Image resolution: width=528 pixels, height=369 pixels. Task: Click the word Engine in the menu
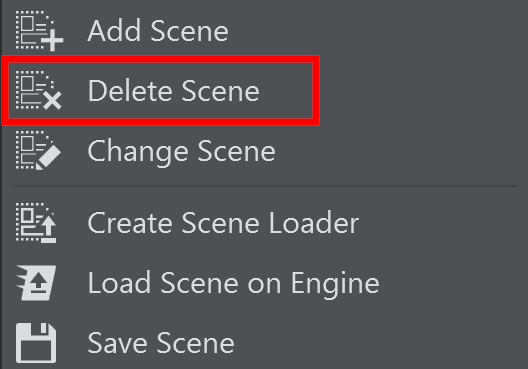[335, 284]
